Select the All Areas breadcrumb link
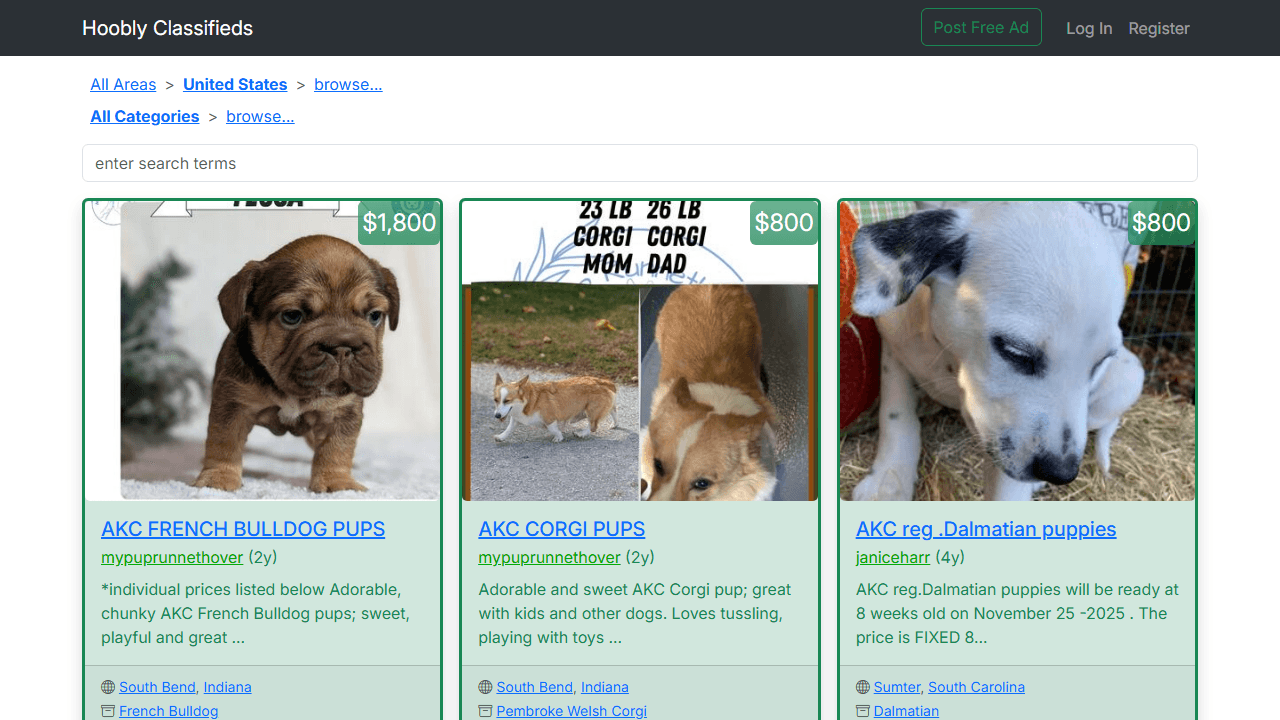The image size is (1280, 720). pyautogui.click(x=123, y=85)
